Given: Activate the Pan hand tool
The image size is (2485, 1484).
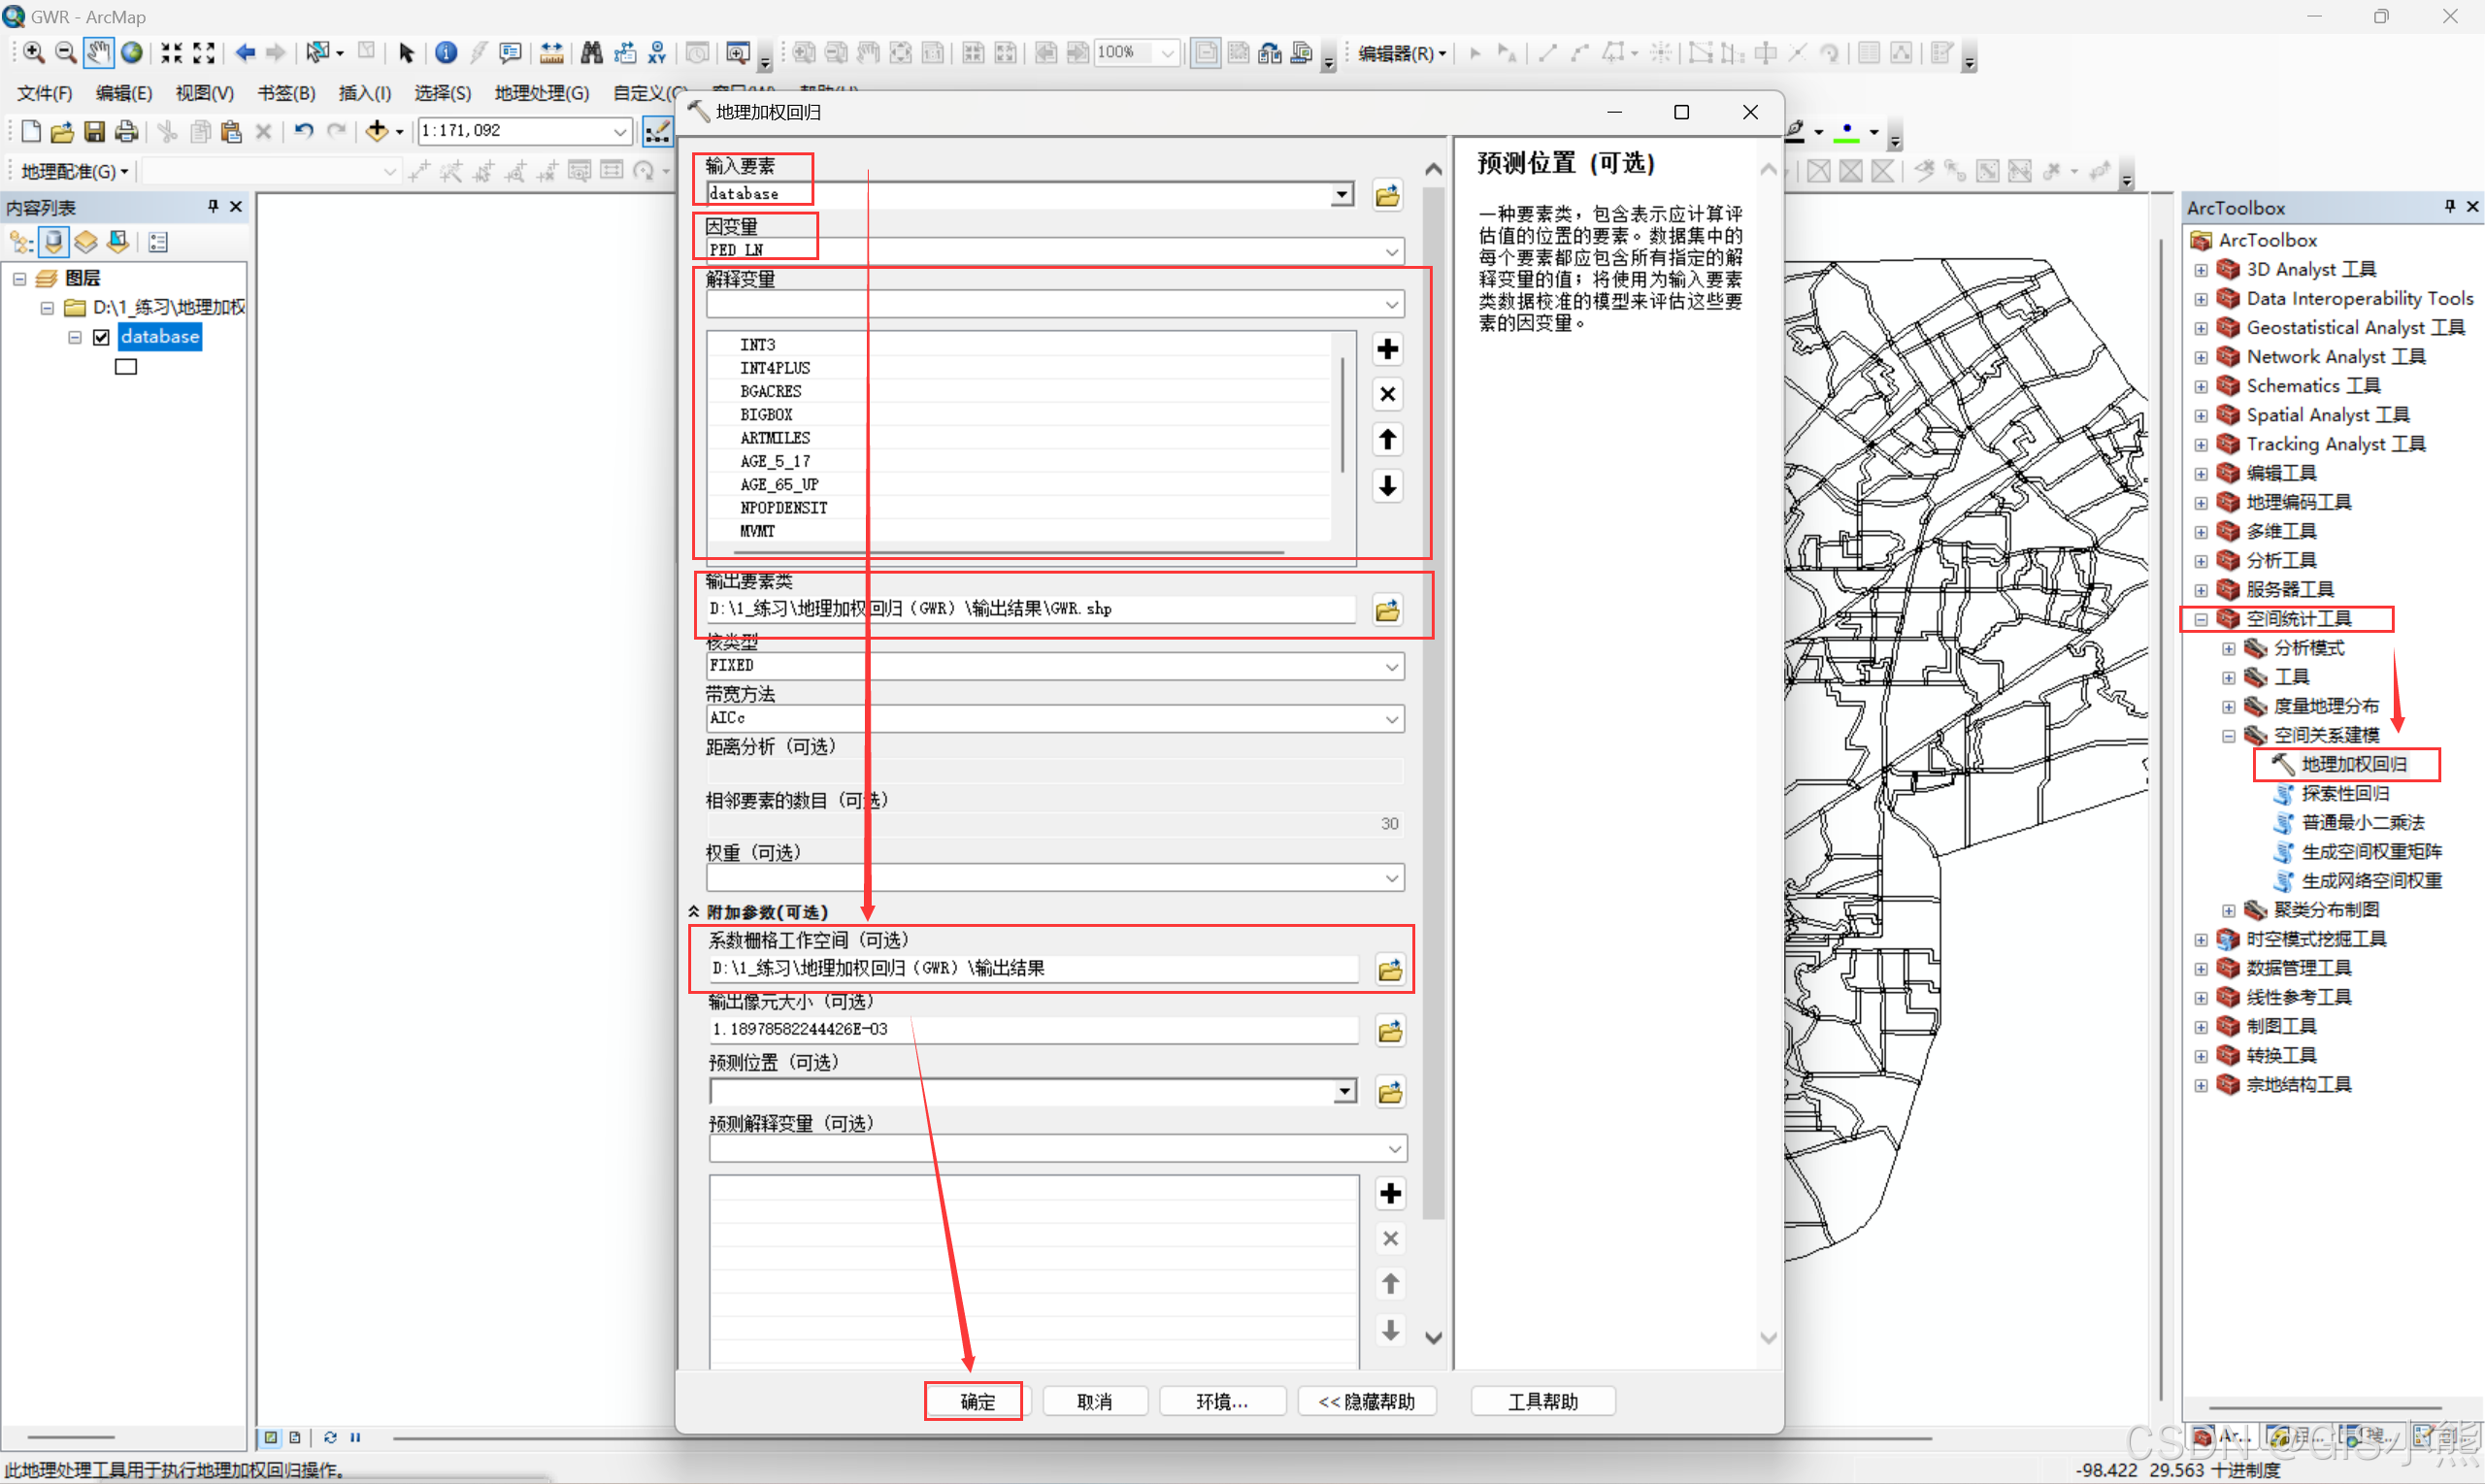Looking at the screenshot, I should (x=98, y=53).
